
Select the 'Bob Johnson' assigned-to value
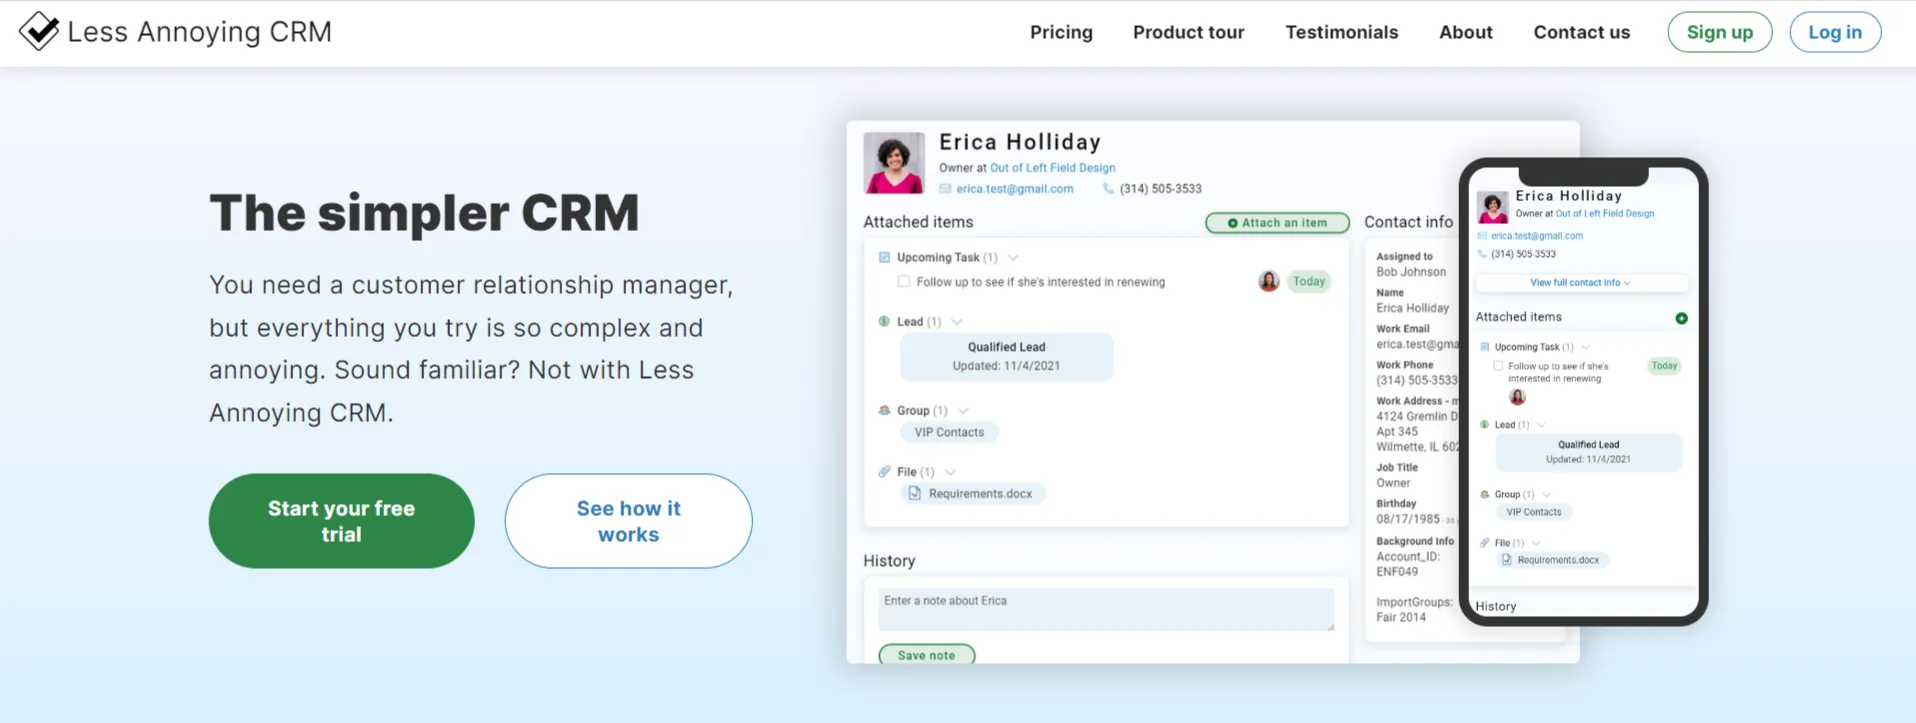(x=1410, y=272)
